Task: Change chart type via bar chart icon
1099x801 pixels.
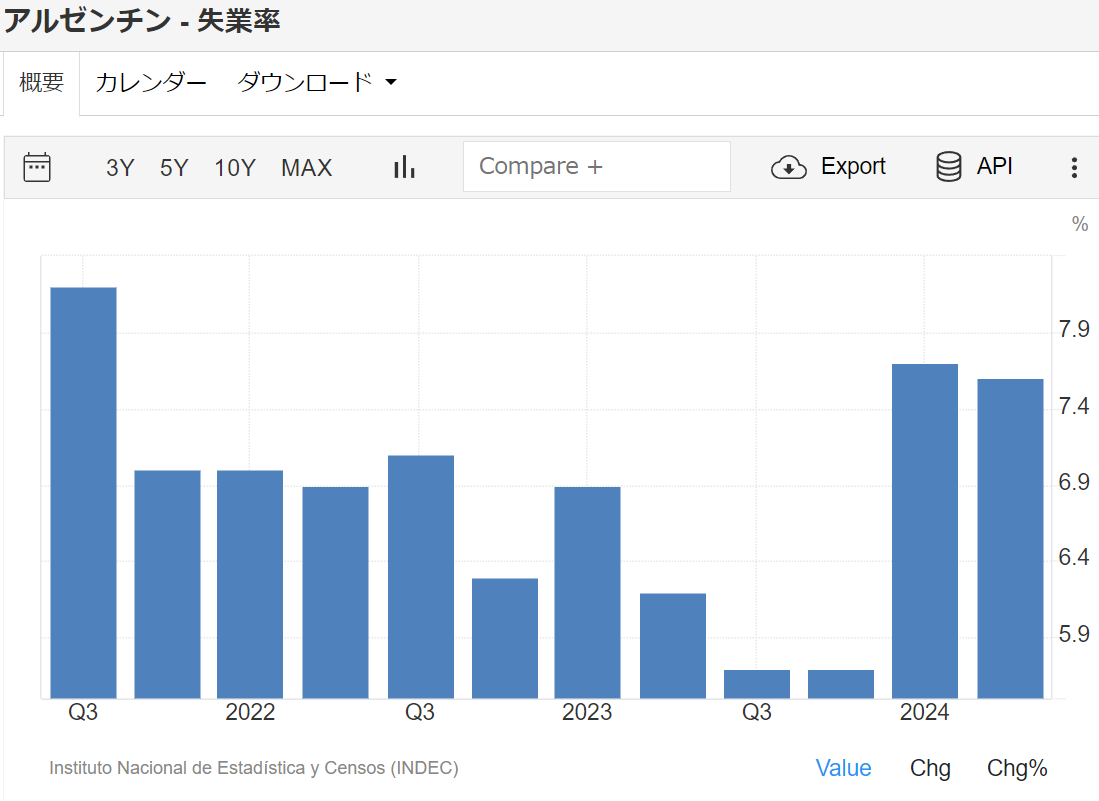Action: (x=404, y=167)
